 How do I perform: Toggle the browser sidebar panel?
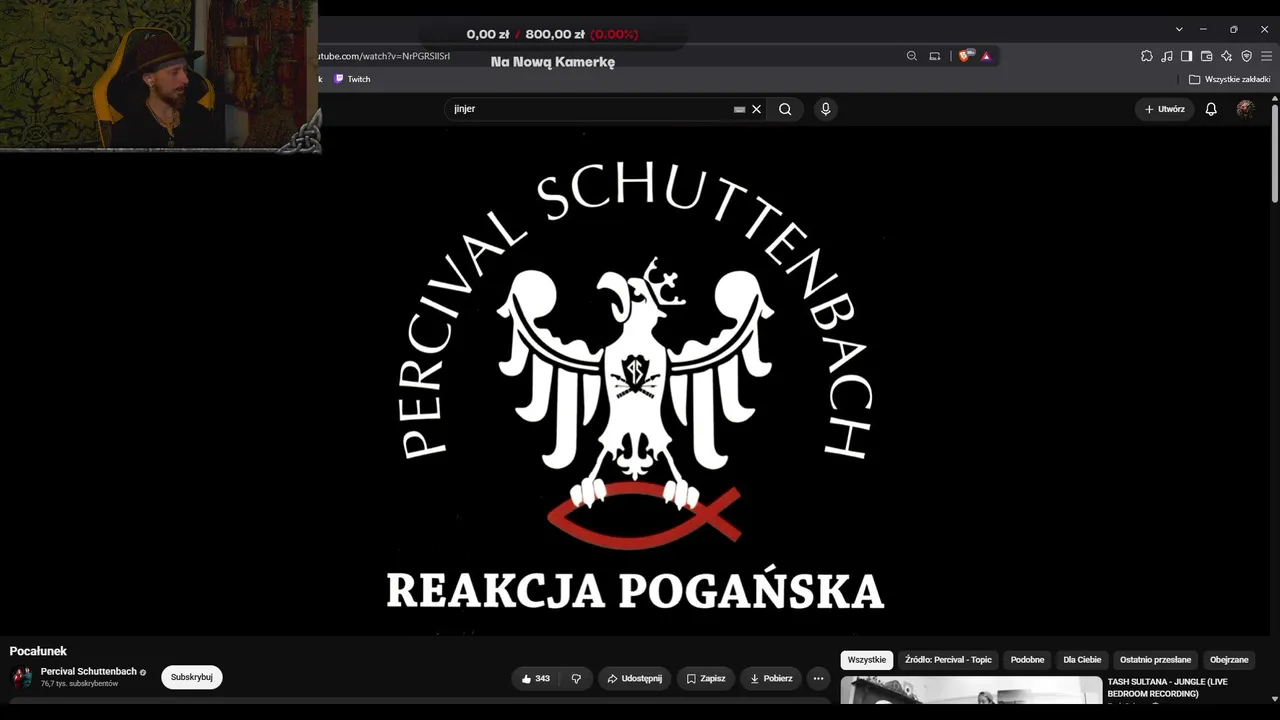pyautogui.click(x=1186, y=56)
